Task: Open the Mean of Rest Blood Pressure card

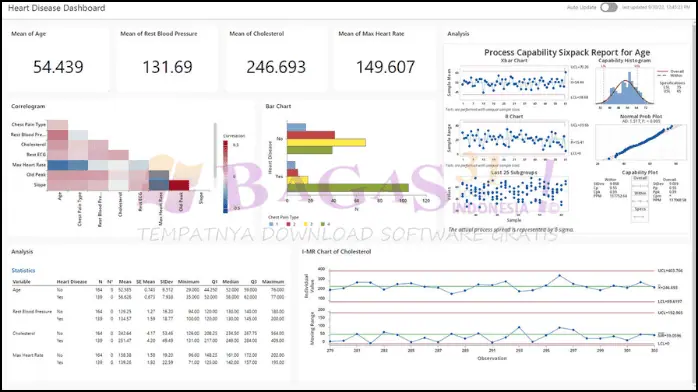Action: click(x=167, y=59)
